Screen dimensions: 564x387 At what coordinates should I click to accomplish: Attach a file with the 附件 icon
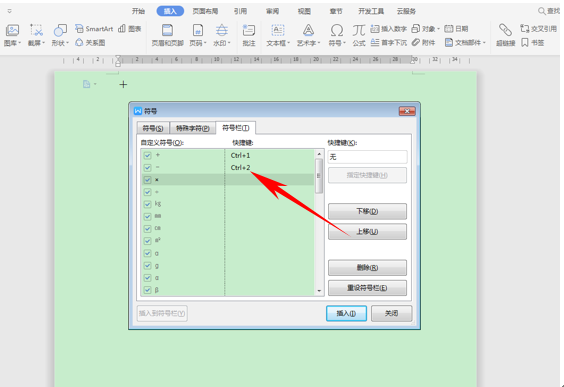pyautogui.click(x=423, y=43)
